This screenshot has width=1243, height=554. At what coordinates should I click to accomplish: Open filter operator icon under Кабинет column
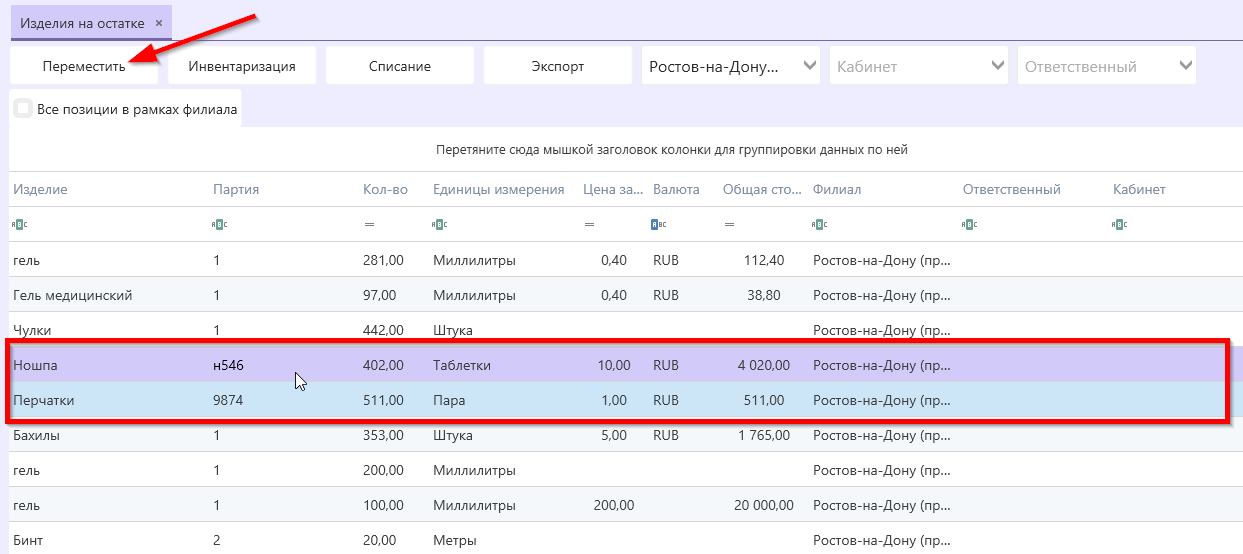click(1119, 225)
